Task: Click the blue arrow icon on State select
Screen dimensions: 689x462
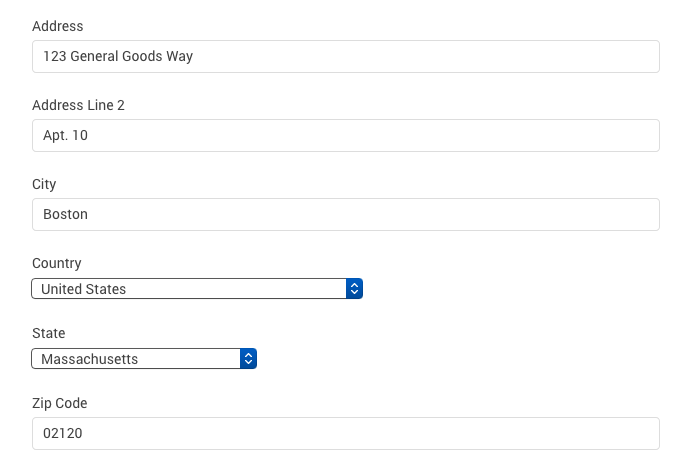Action: tap(248, 359)
